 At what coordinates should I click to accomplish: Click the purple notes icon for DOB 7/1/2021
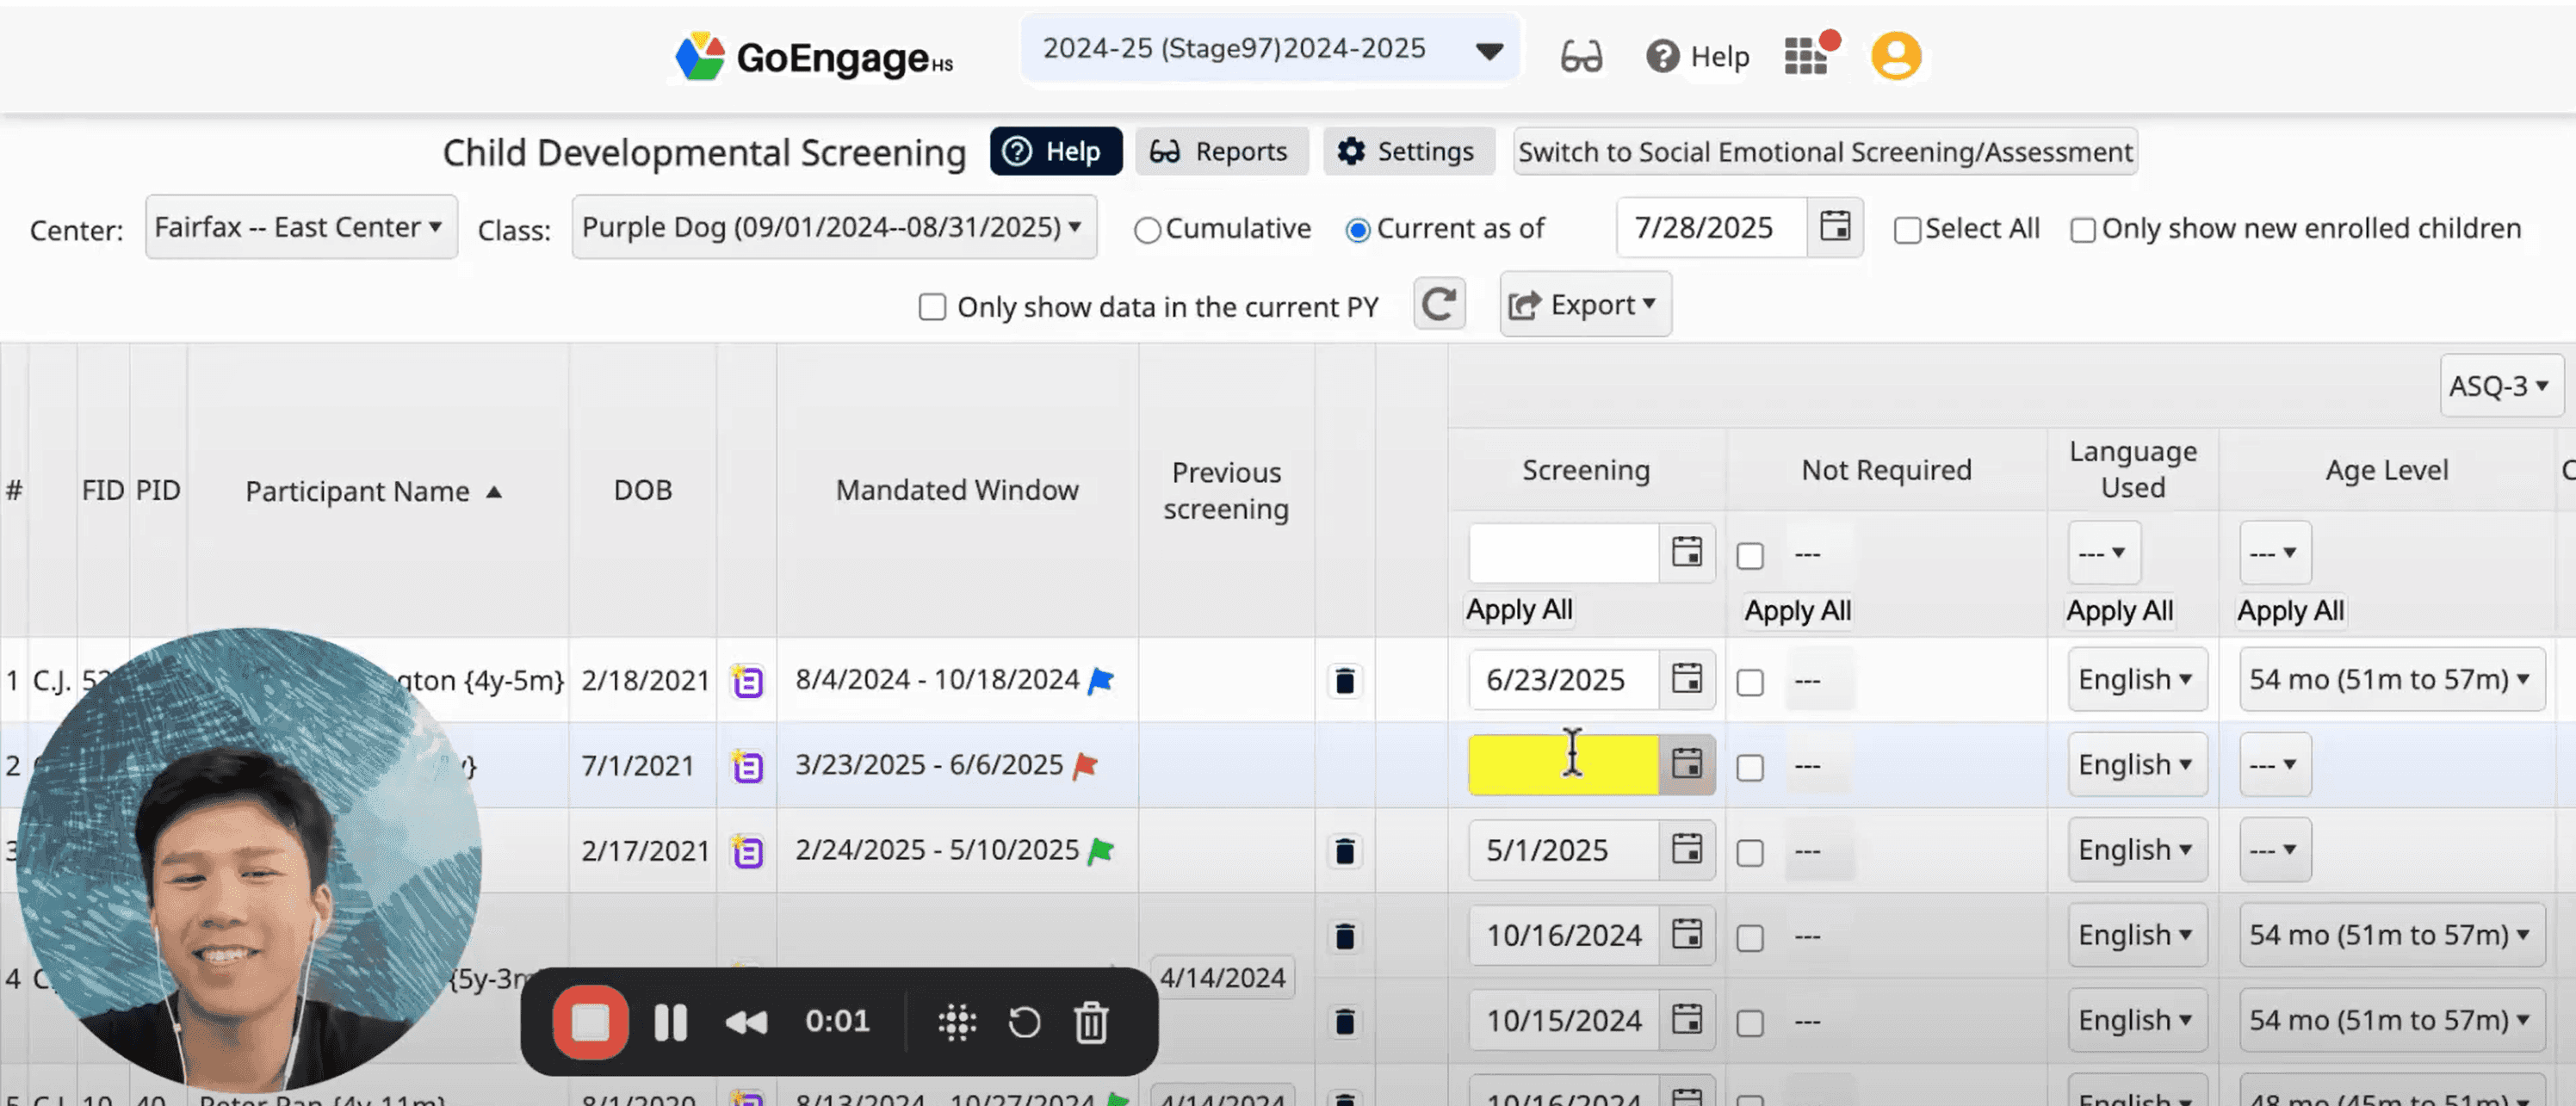tap(747, 767)
